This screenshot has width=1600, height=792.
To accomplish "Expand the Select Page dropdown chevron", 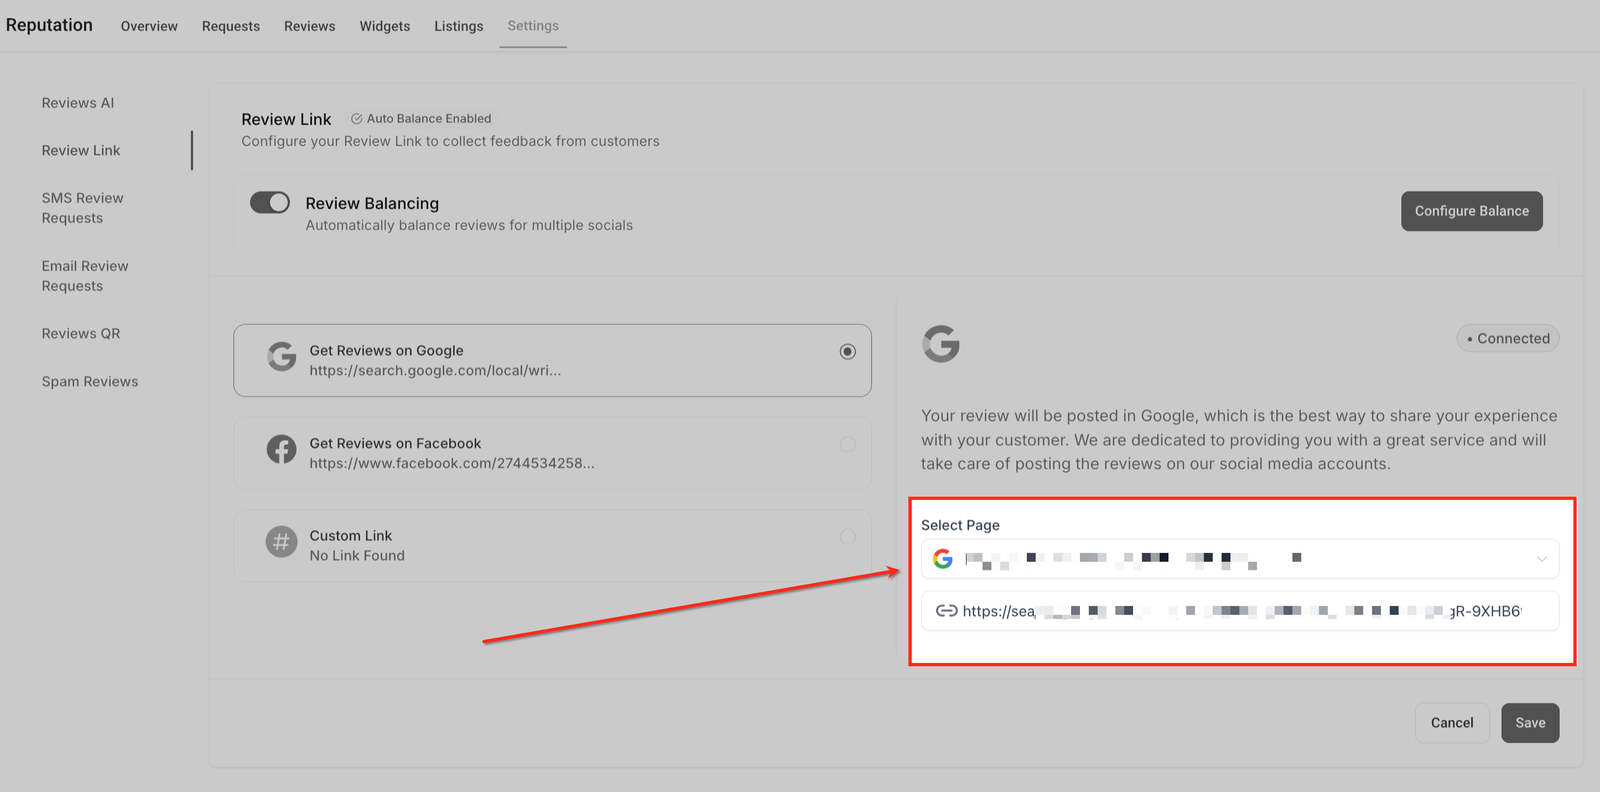I will click(x=1541, y=559).
